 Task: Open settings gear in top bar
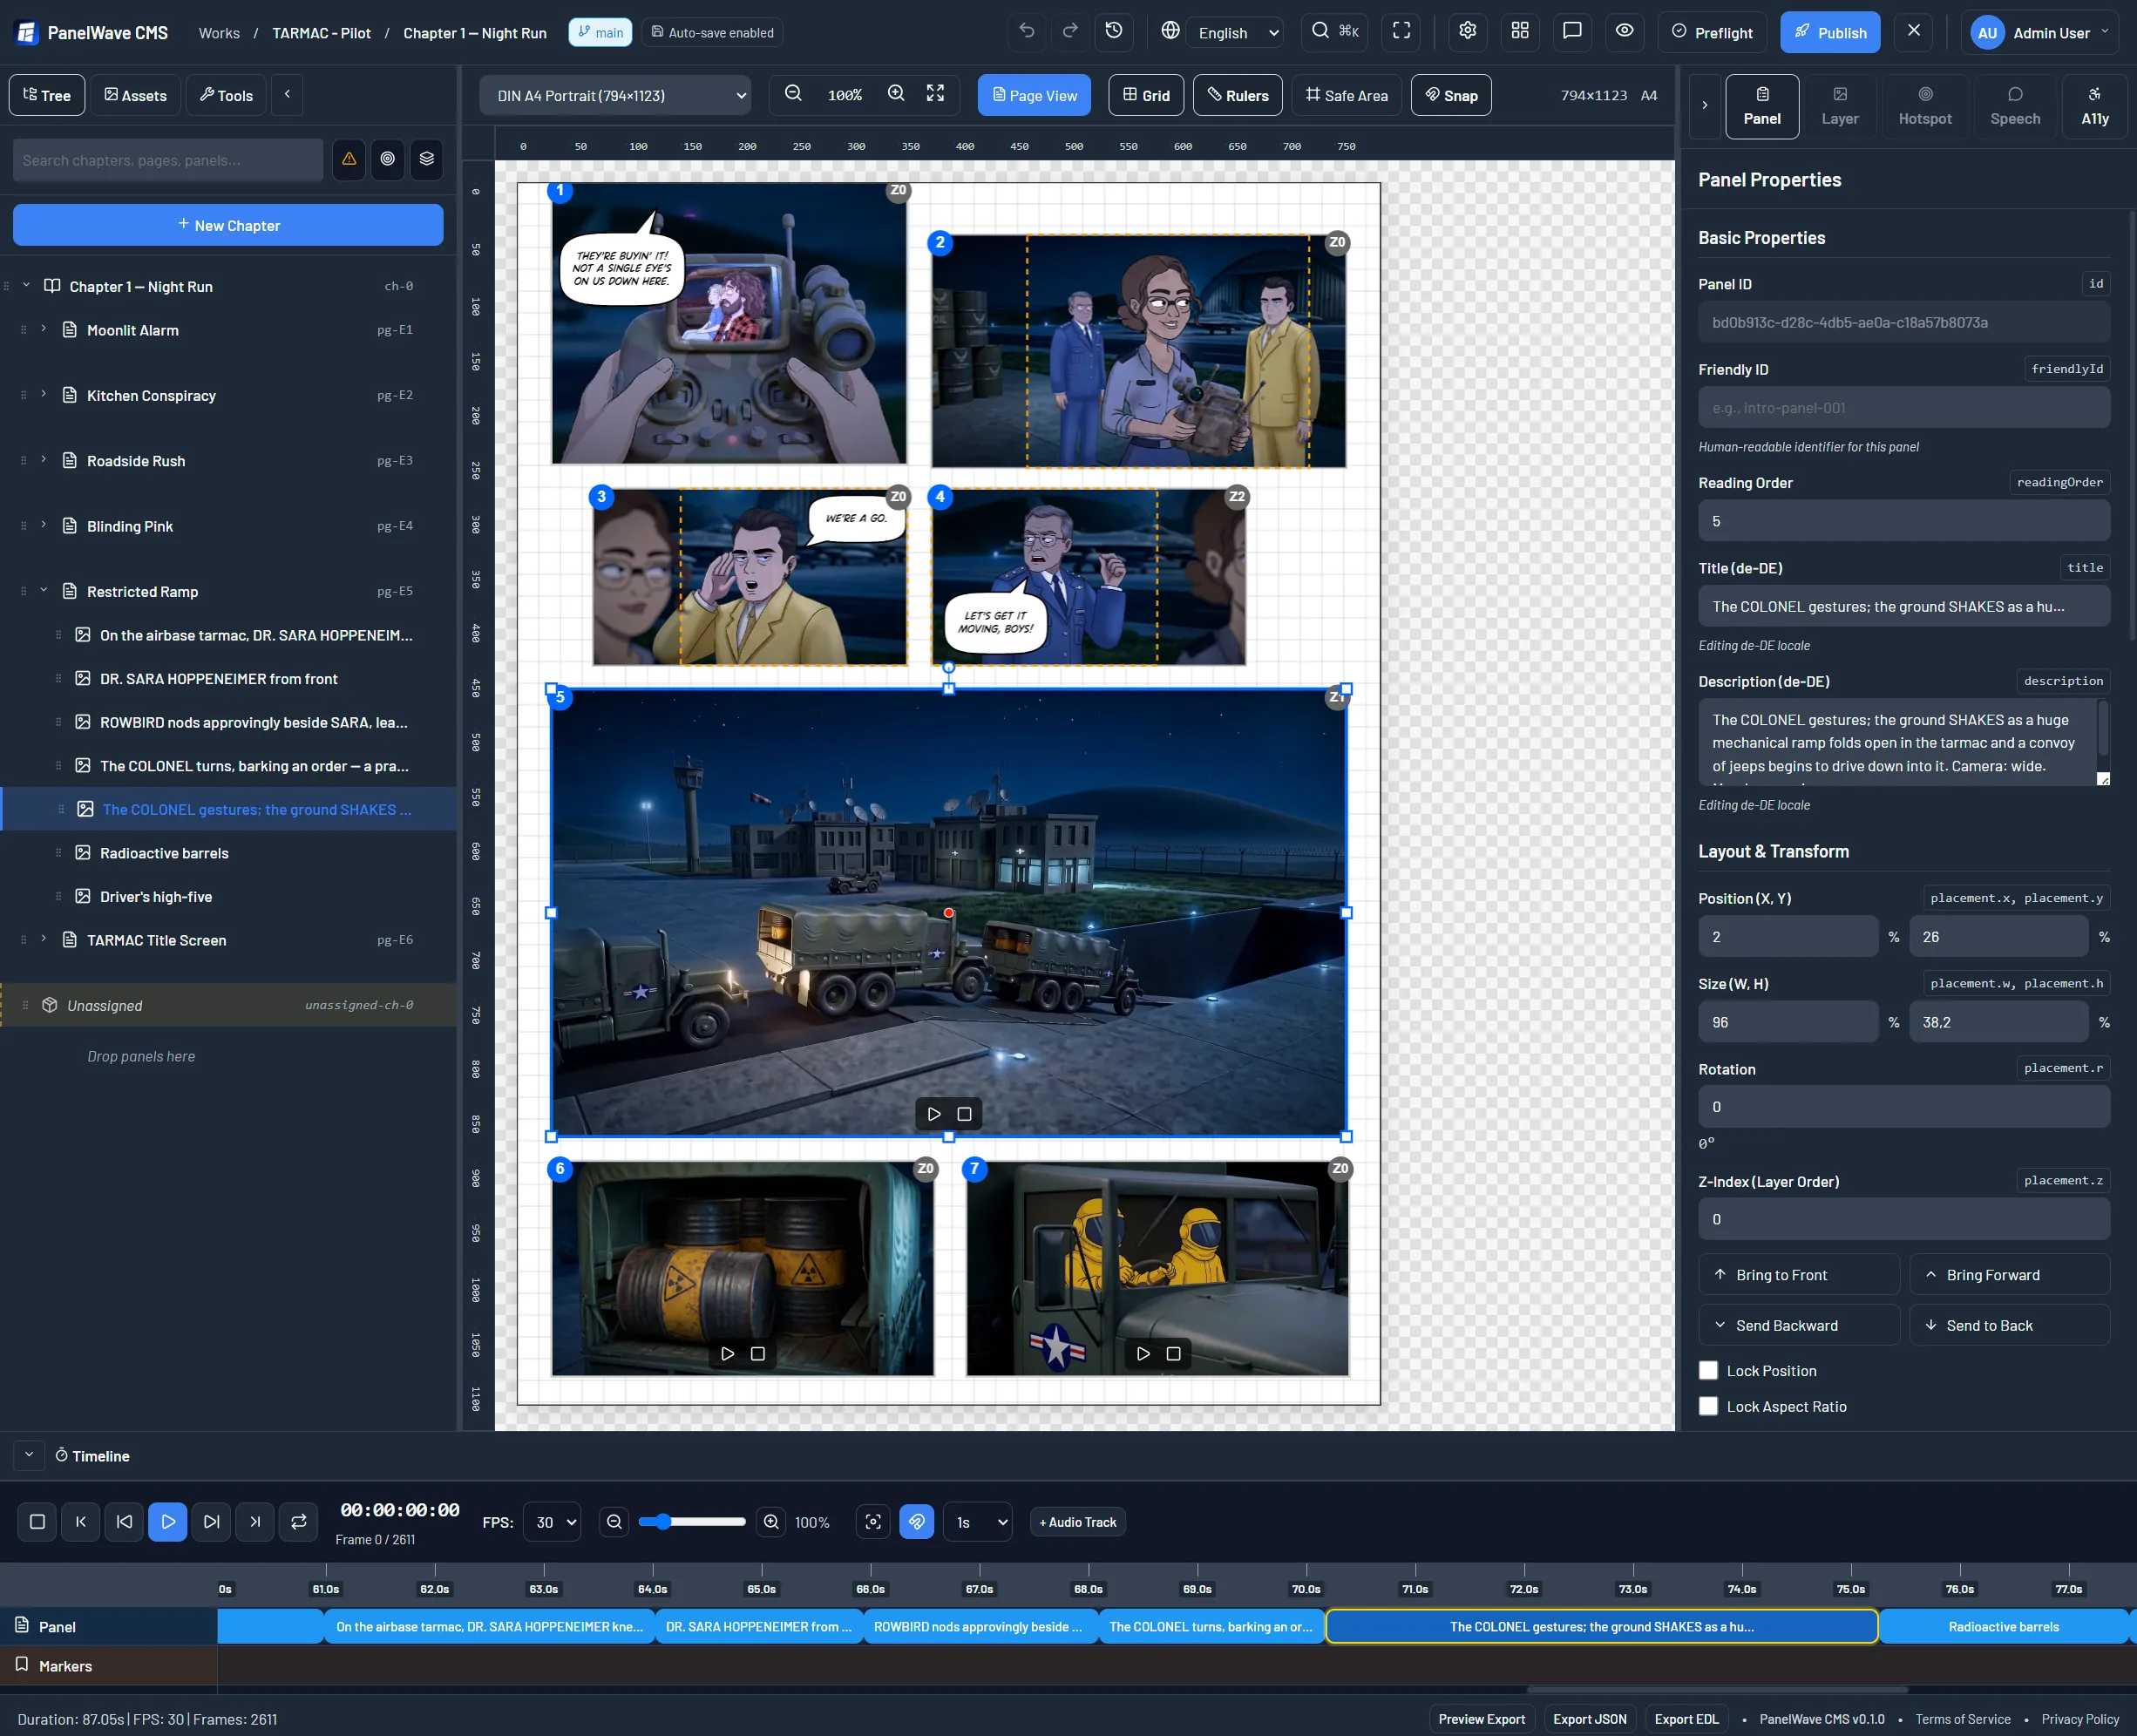click(x=1467, y=31)
